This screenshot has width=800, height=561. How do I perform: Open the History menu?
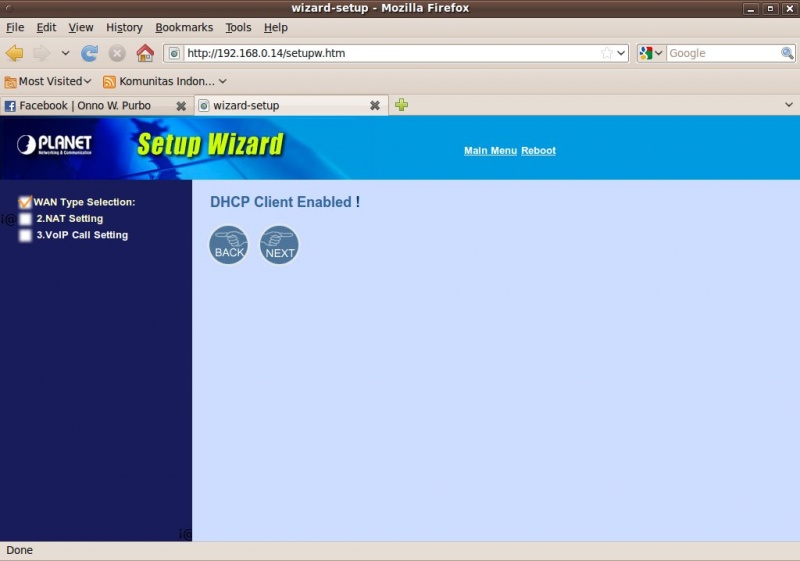[124, 27]
